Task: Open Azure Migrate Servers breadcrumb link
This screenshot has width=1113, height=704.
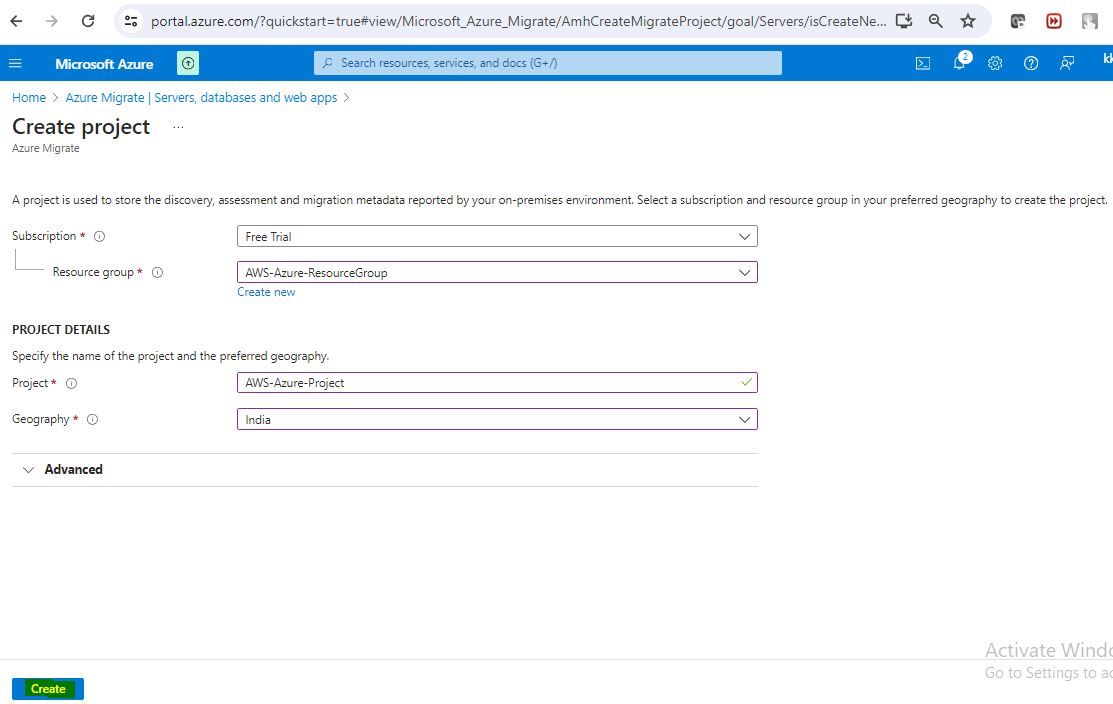Action: pyautogui.click(x=201, y=98)
